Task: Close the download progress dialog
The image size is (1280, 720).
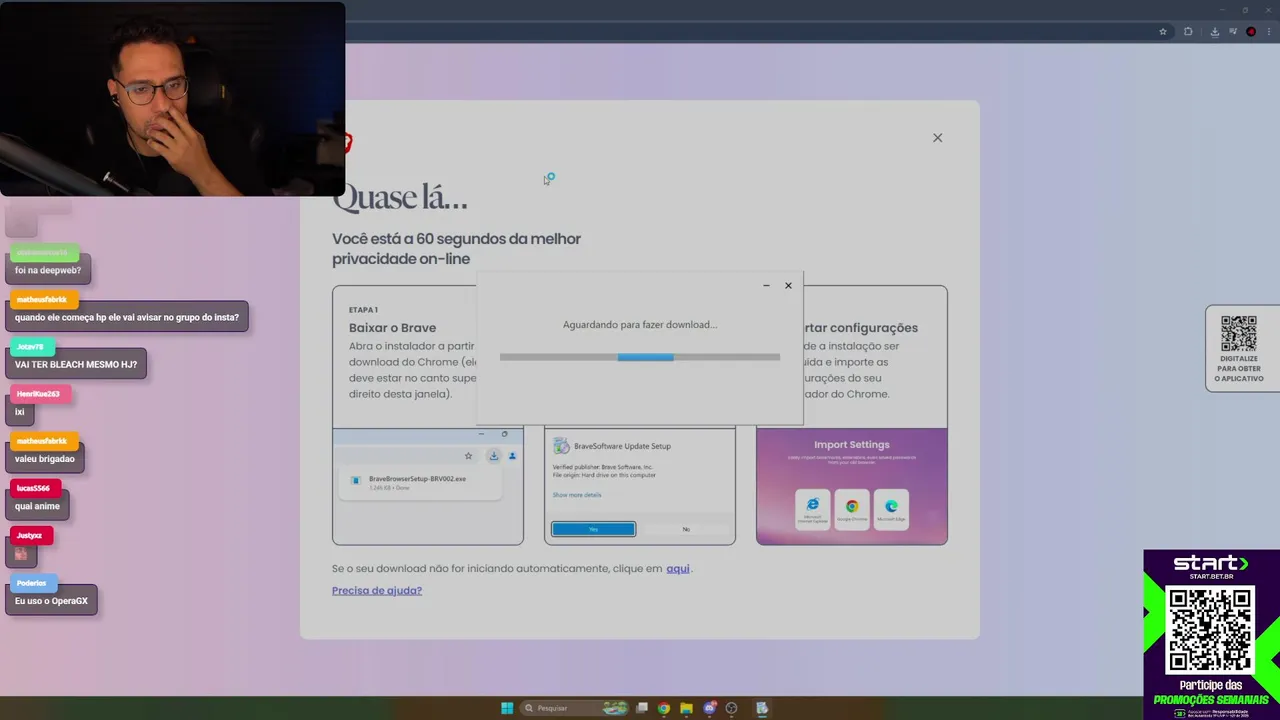Action: coord(788,286)
